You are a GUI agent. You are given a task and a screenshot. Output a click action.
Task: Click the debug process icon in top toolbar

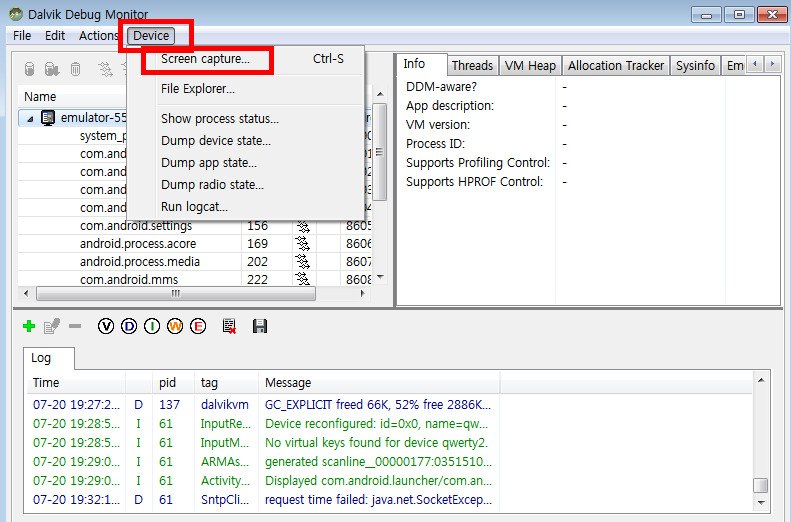(29, 69)
